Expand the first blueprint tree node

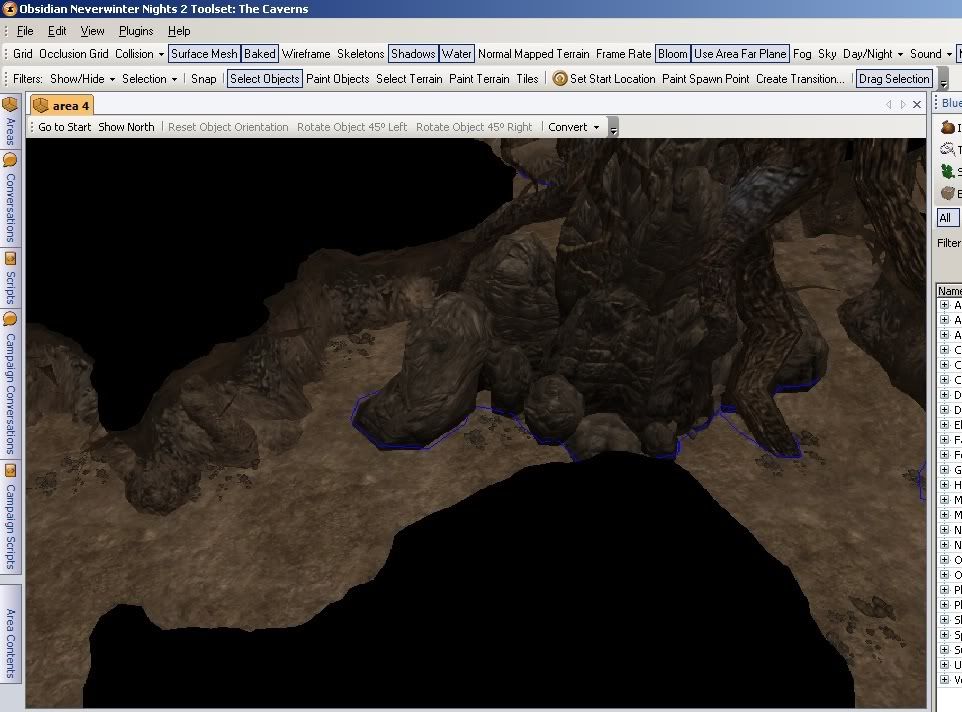click(944, 305)
